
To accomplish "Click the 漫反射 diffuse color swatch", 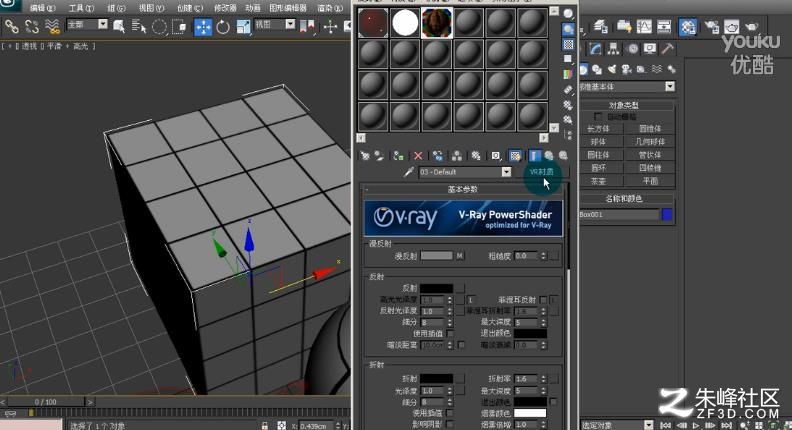I will point(436,256).
